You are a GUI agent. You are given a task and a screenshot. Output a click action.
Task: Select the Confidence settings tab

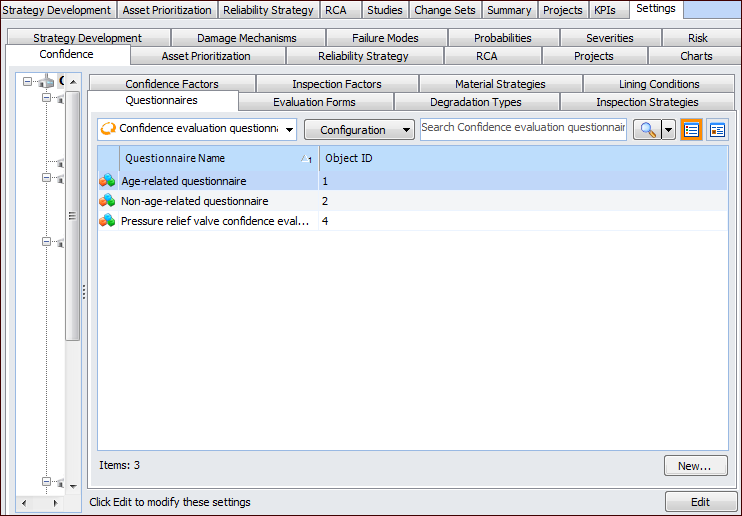(x=66, y=54)
